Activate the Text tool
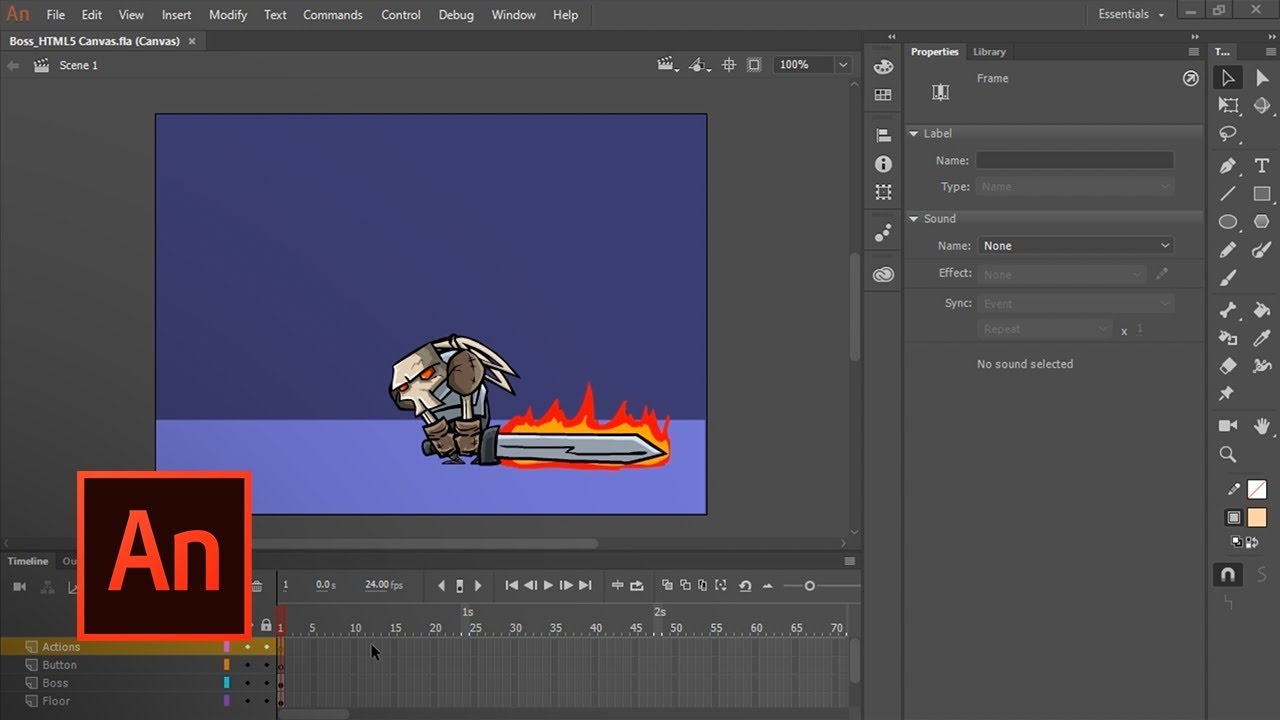 (1261, 165)
